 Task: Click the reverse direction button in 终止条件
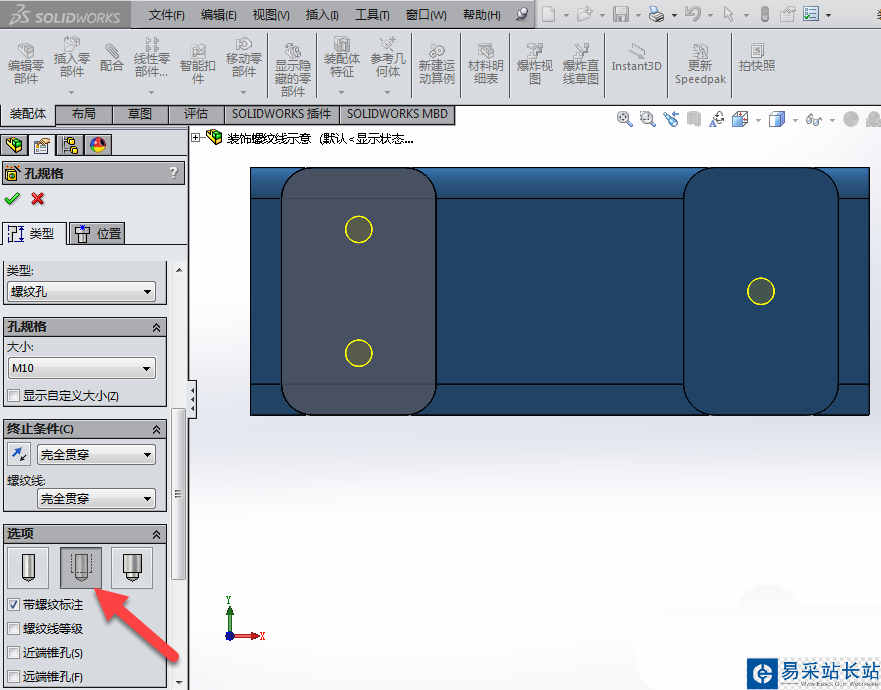point(19,453)
